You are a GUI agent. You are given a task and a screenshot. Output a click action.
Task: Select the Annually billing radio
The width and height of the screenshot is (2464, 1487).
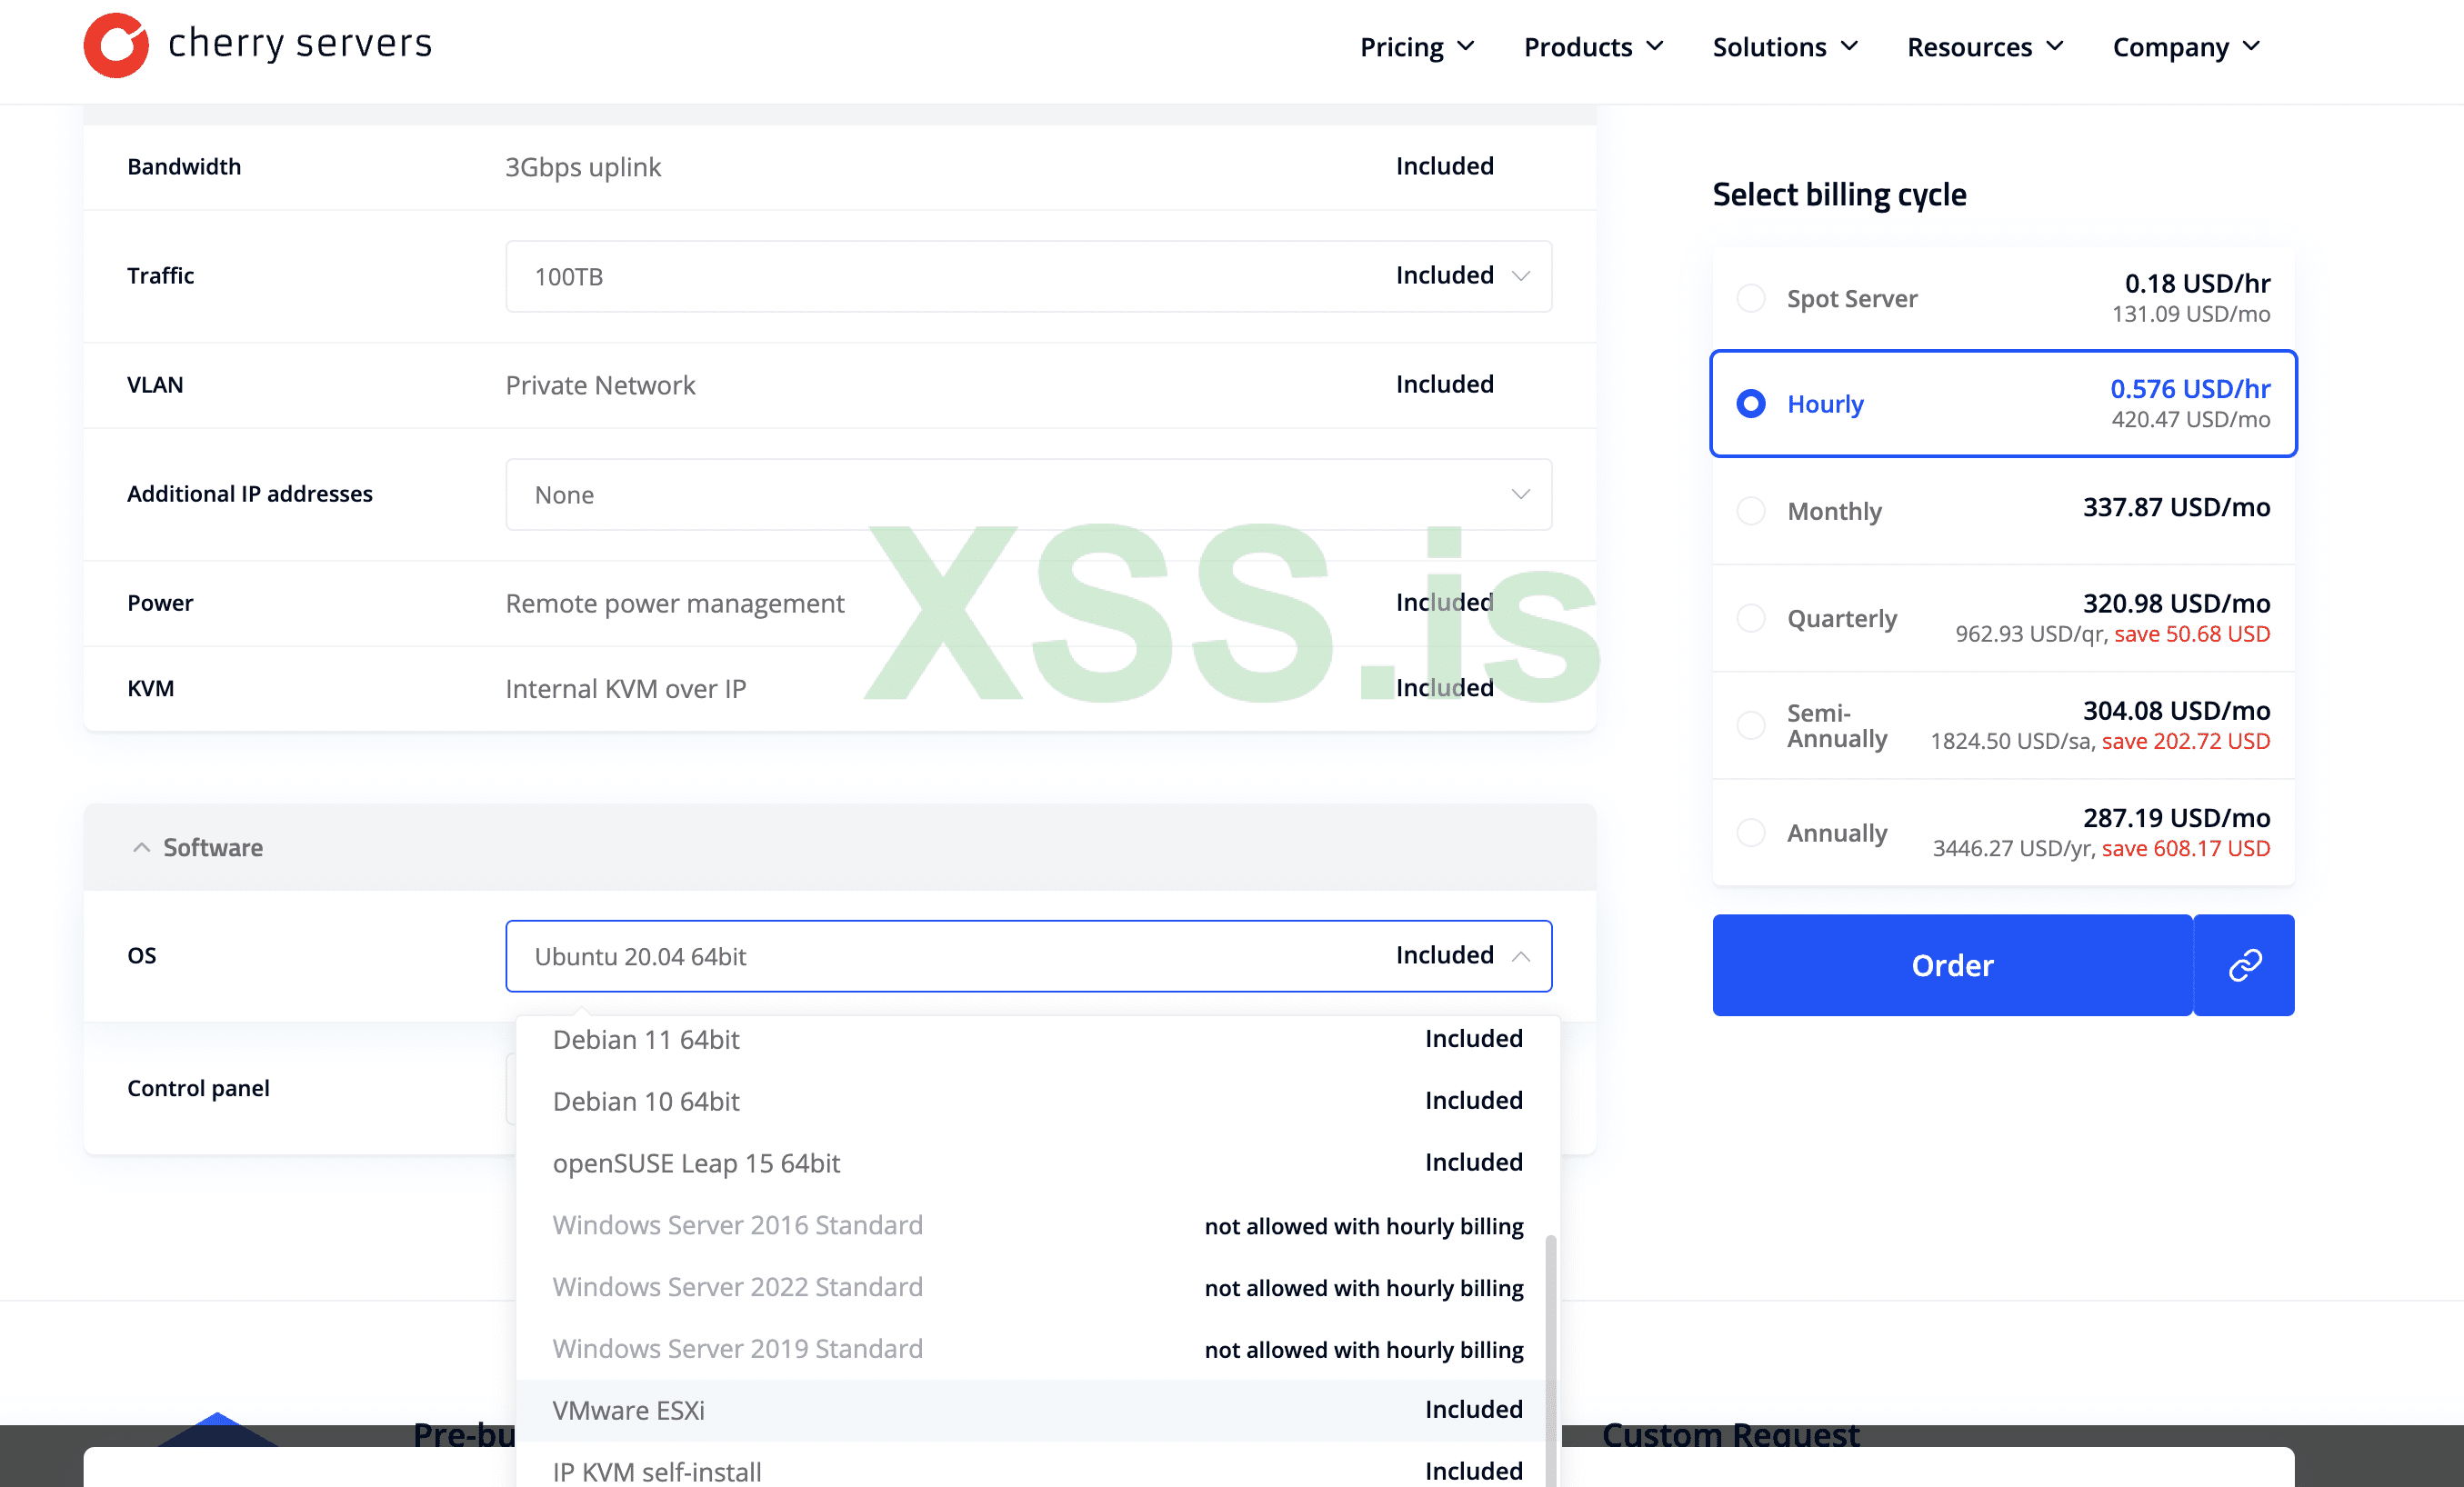pyautogui.click(x=1750, y=833)
